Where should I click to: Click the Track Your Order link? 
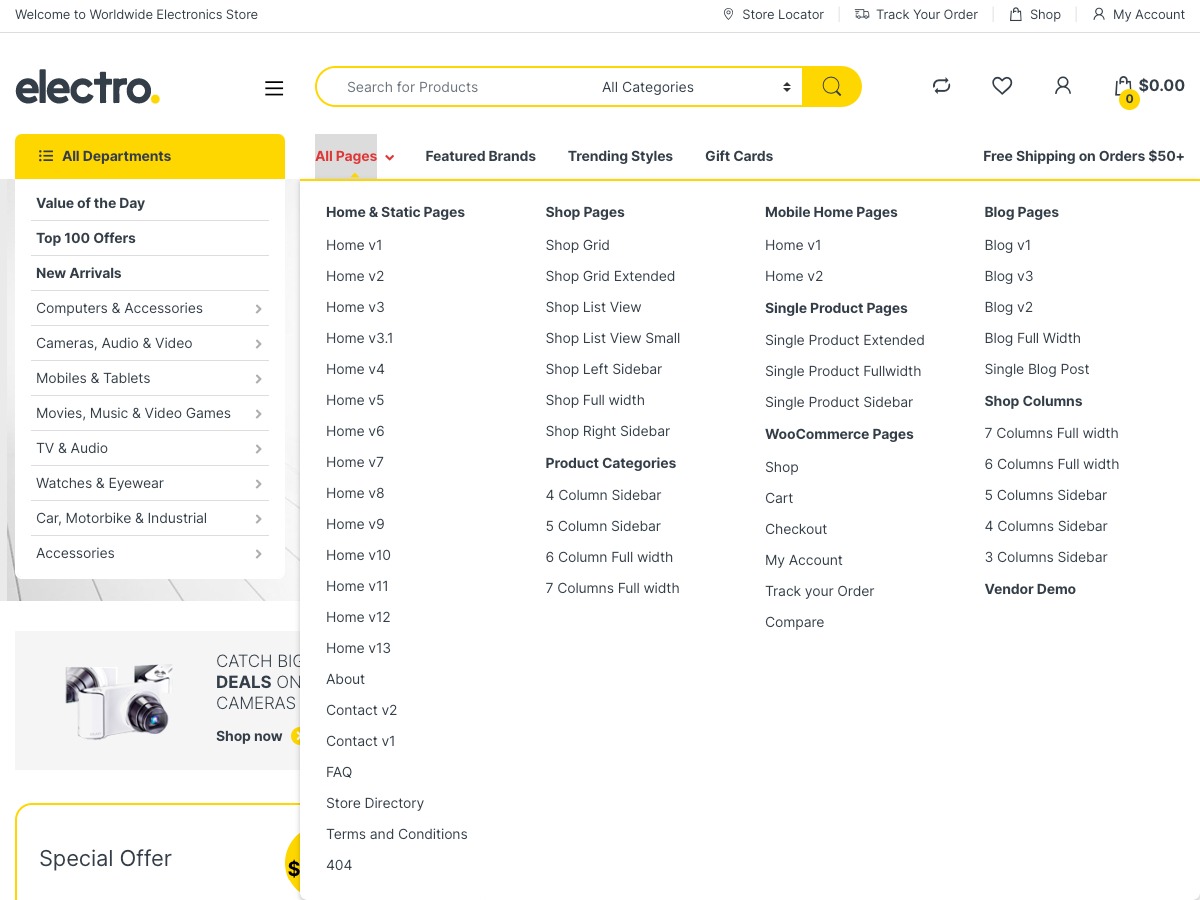pyautogui.click(x=916, y=14)
